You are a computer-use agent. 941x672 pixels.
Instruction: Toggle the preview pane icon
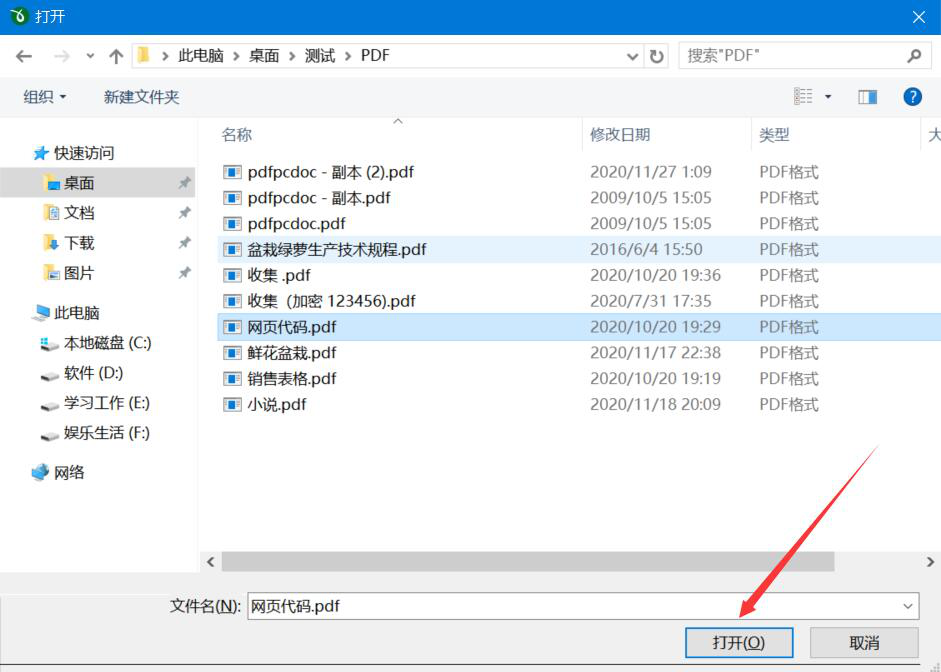(x=867, y=97)
